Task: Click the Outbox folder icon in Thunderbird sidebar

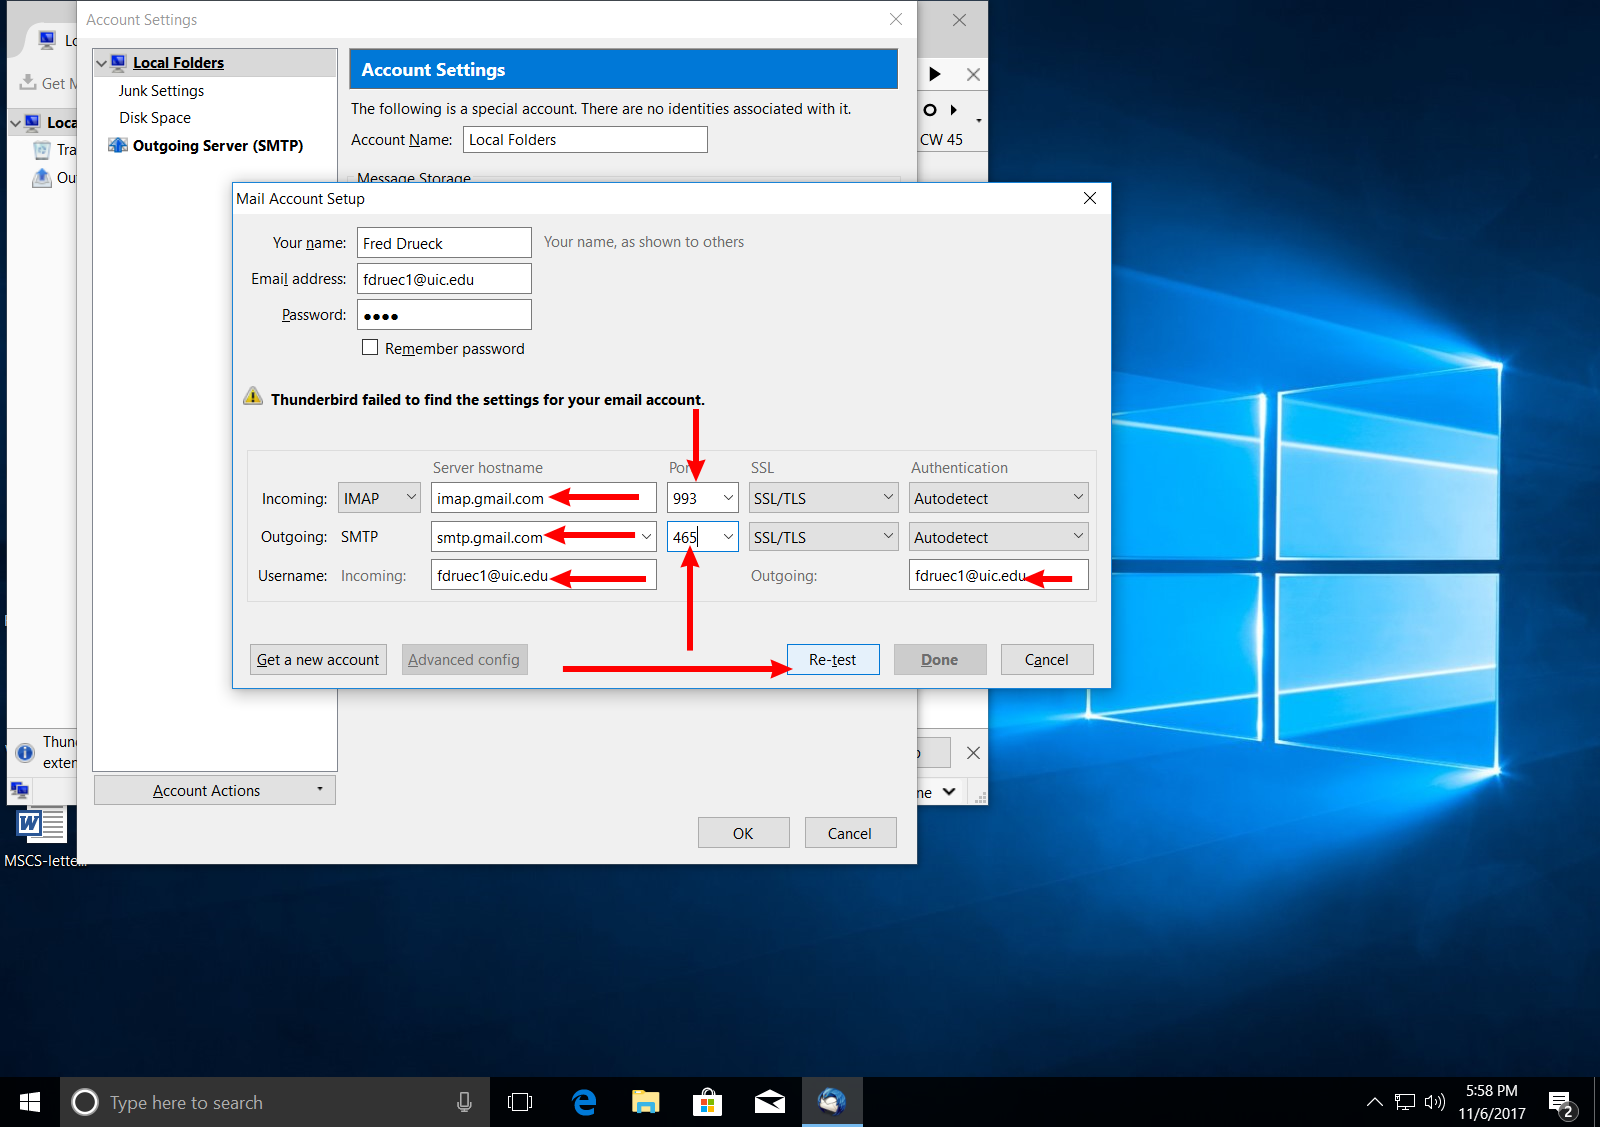Action: click(x=42, y=178)
